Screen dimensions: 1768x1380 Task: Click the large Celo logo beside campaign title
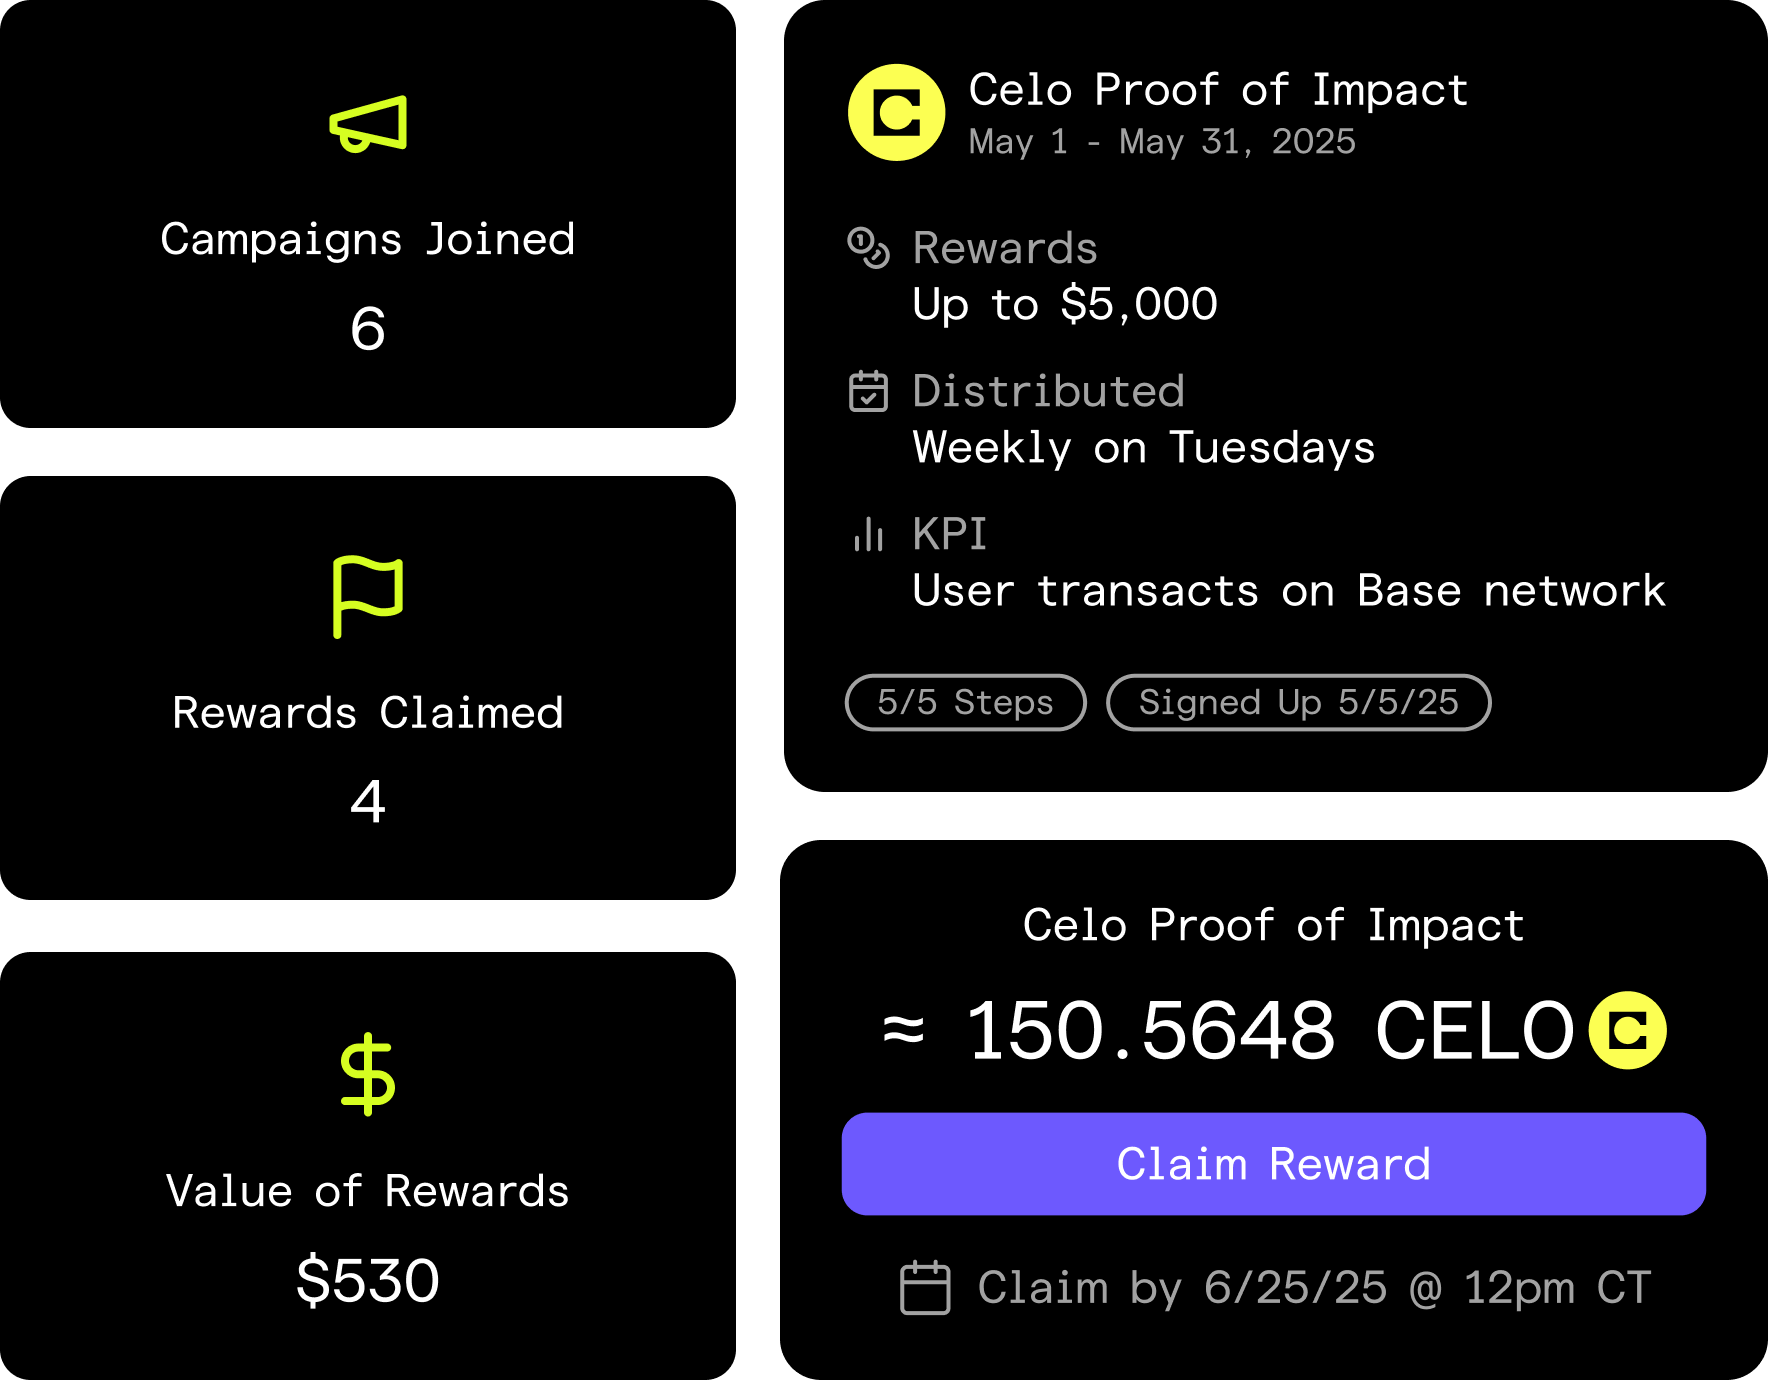click(x=896, y=113)
